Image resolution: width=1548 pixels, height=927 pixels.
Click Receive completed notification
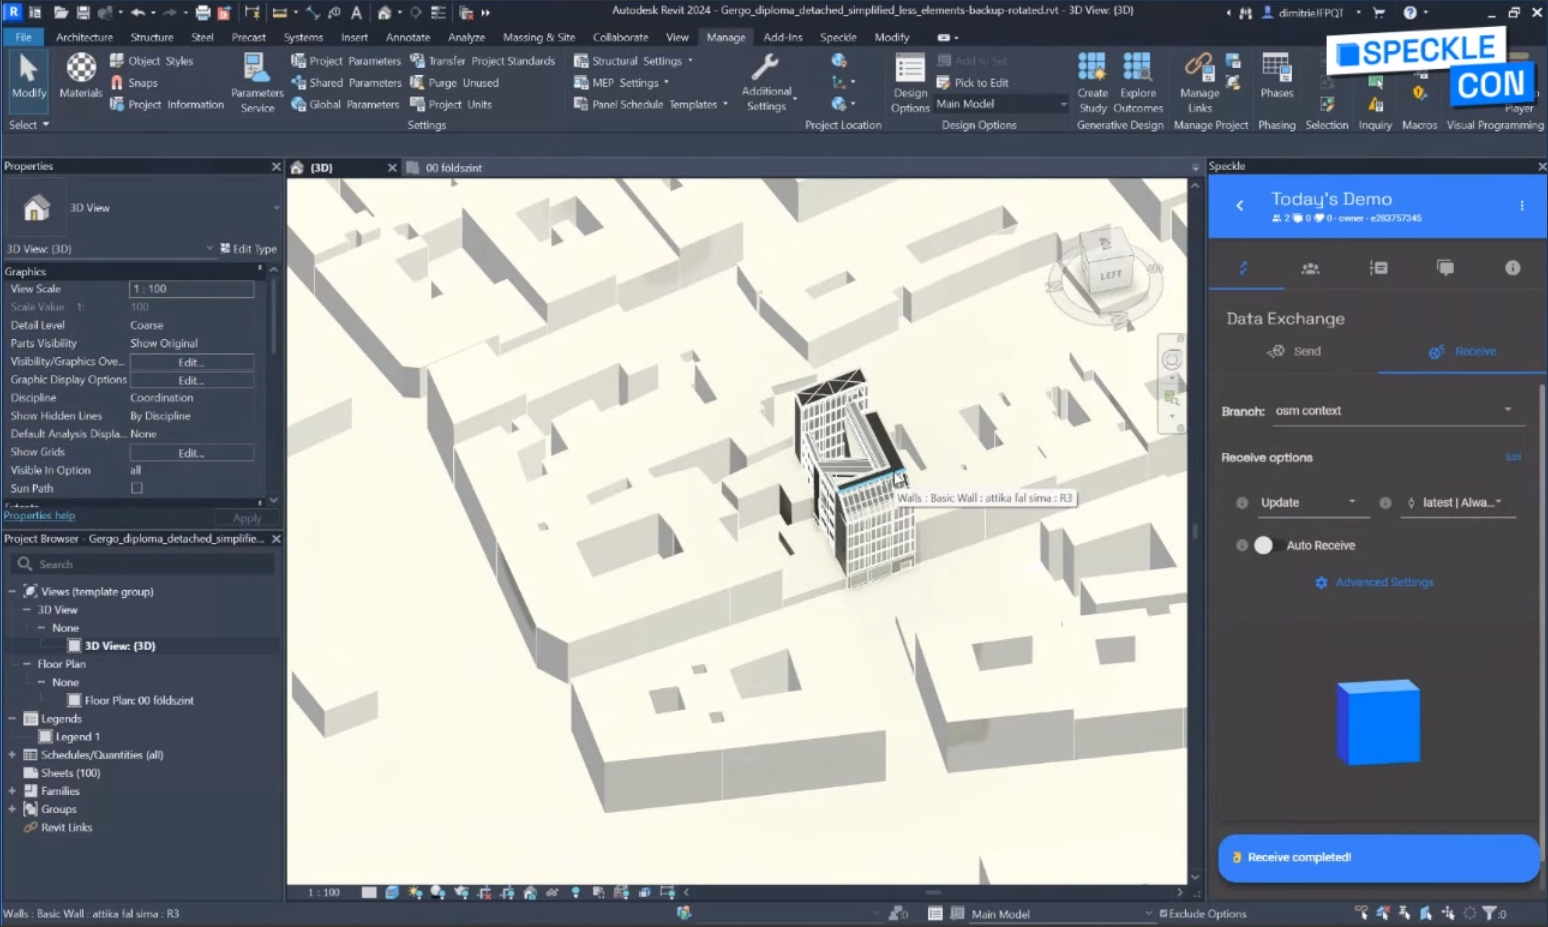pyautogui.click(x=1378, y=857)
